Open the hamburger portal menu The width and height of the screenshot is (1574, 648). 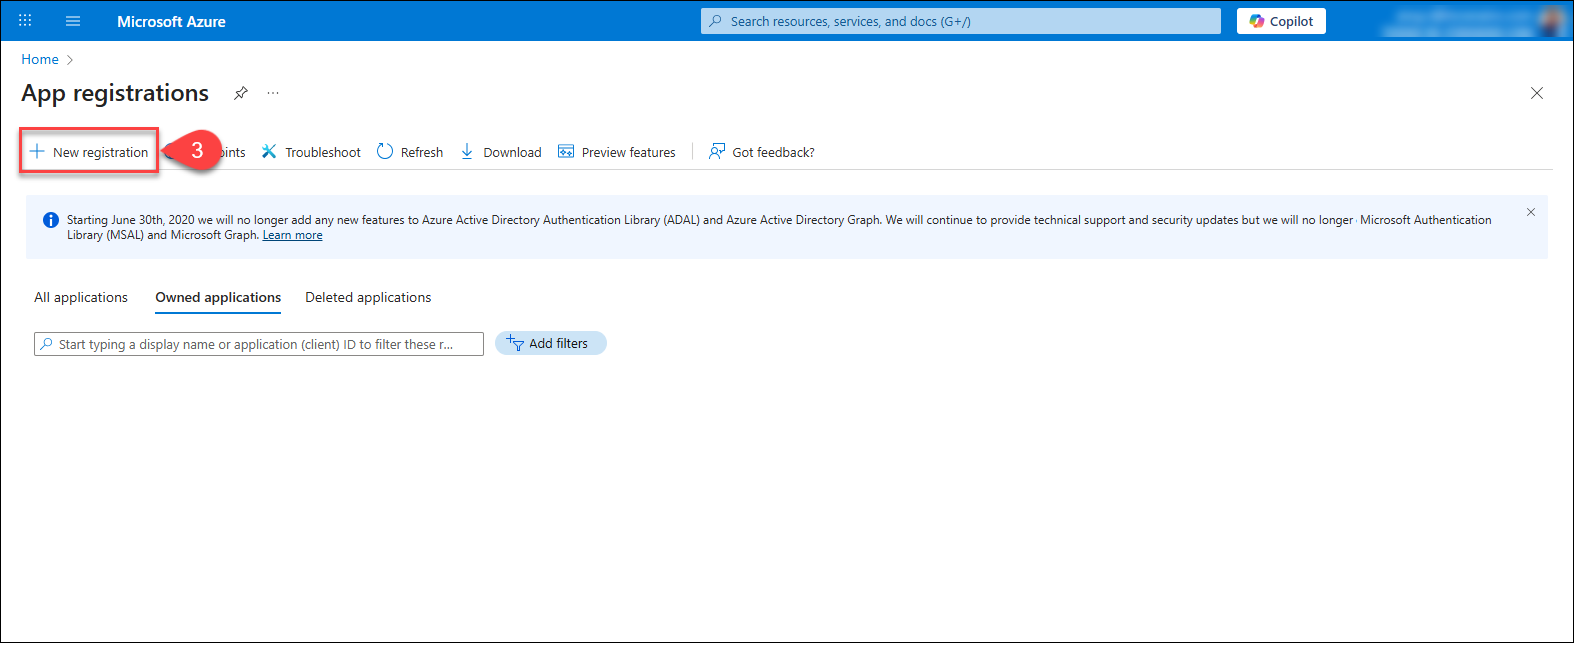73,21
